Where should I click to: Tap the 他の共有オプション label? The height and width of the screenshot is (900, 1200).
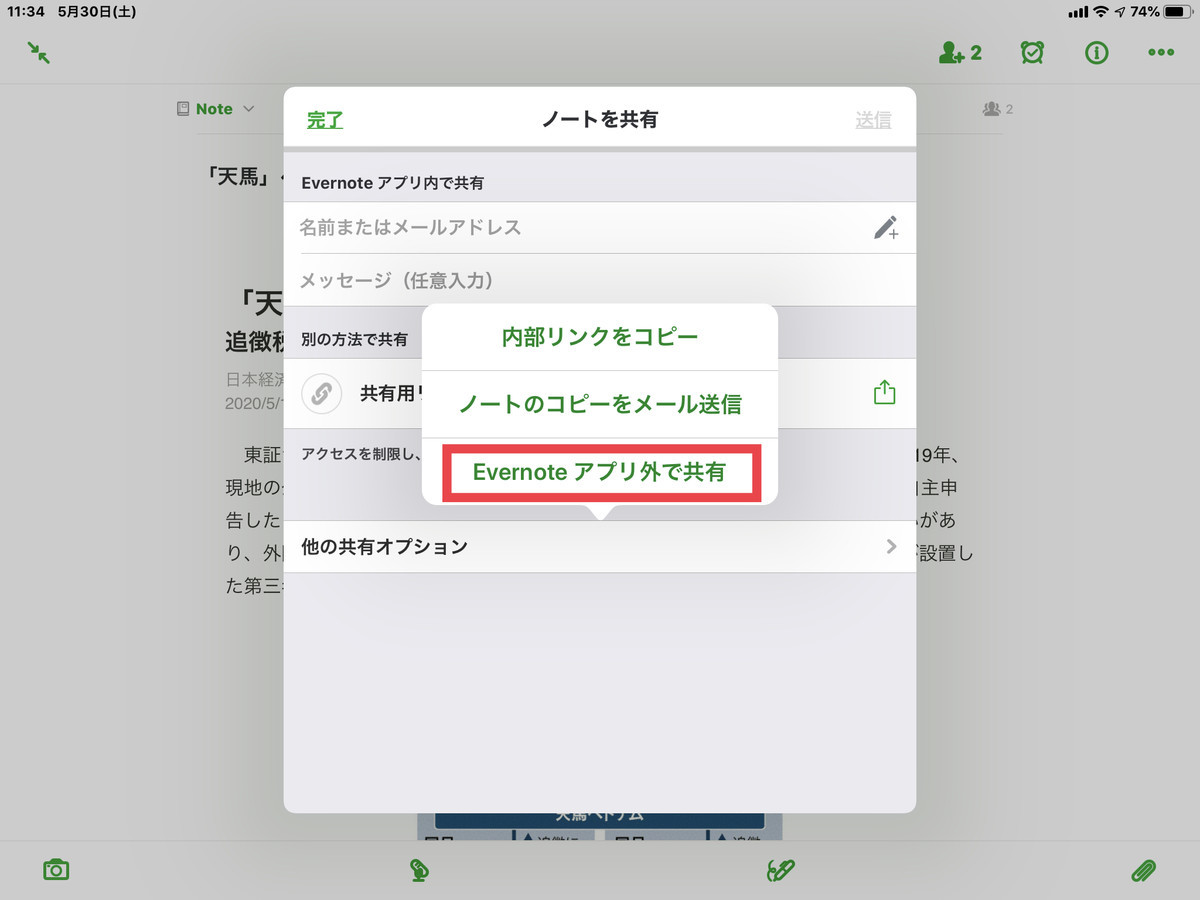pos(384,546)
